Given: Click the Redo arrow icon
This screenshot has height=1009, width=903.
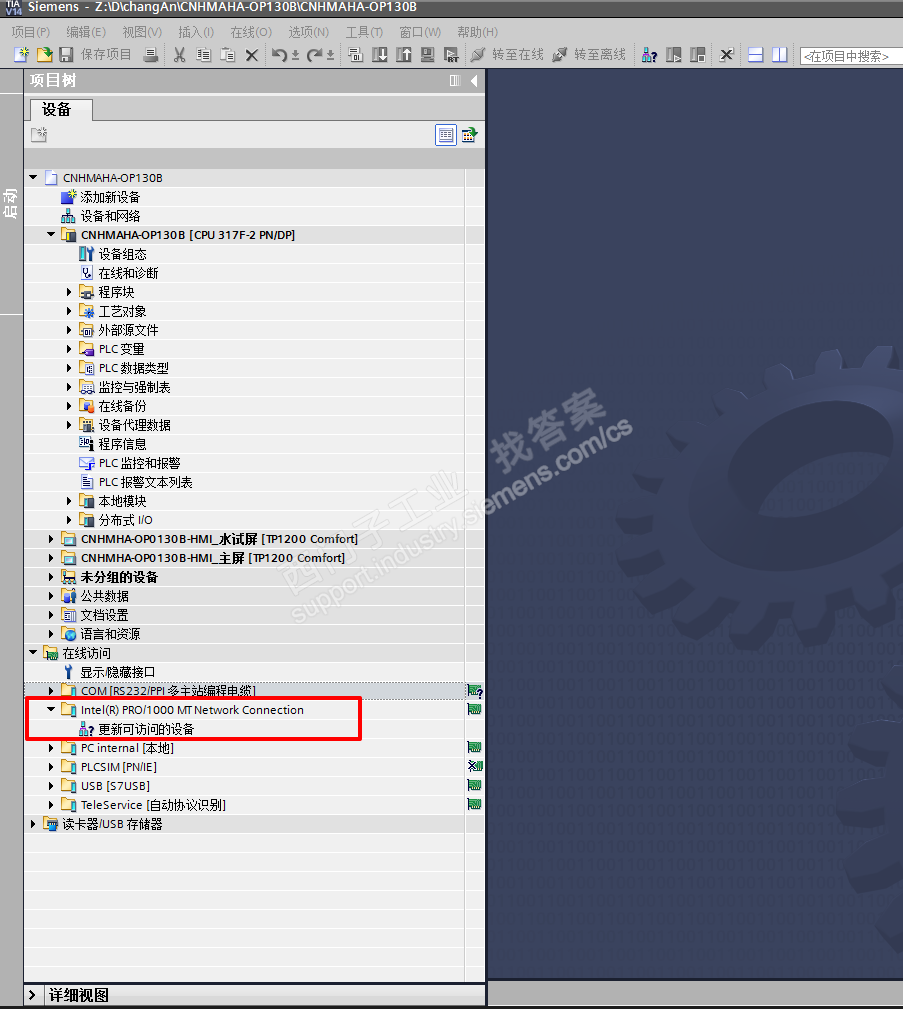Looking at the screenshot, I should (x=313, y=55).
